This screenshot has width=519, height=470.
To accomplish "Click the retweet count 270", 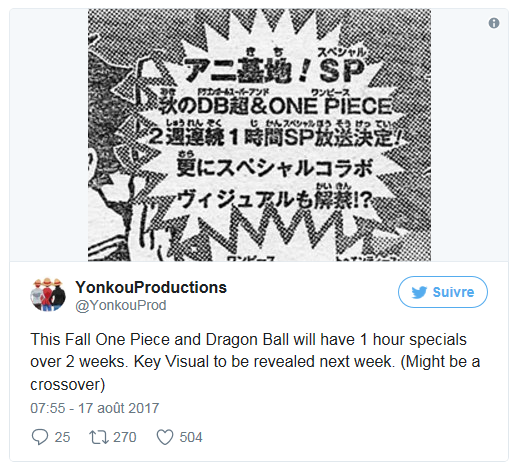I will (x=125, y=437).
